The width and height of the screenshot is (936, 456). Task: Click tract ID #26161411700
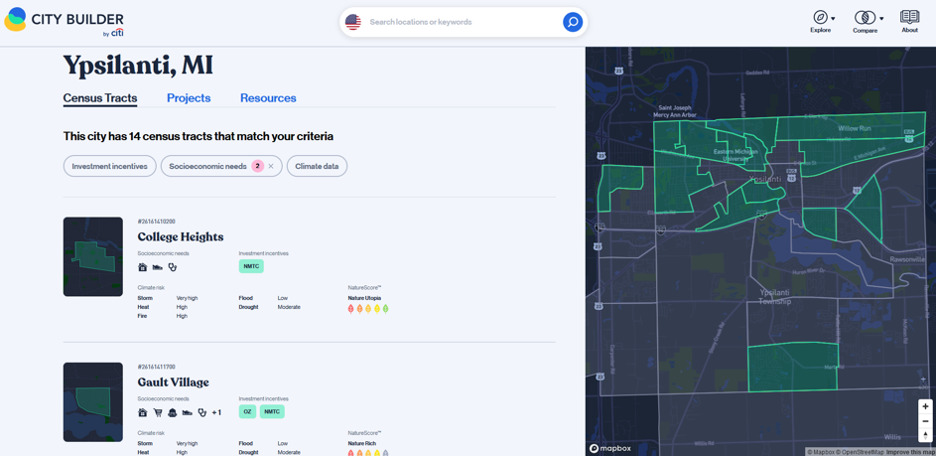(x=156, y=366)
